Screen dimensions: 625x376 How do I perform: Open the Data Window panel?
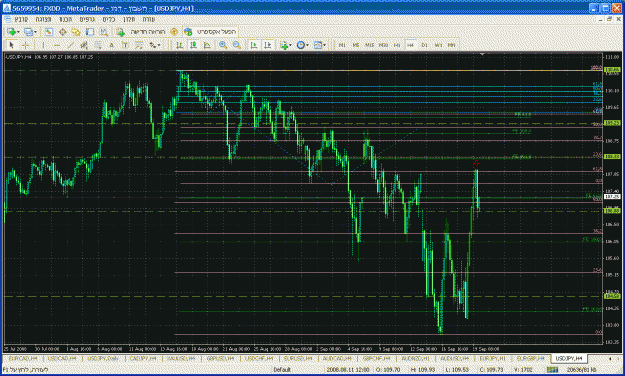(x=63, y=32)
